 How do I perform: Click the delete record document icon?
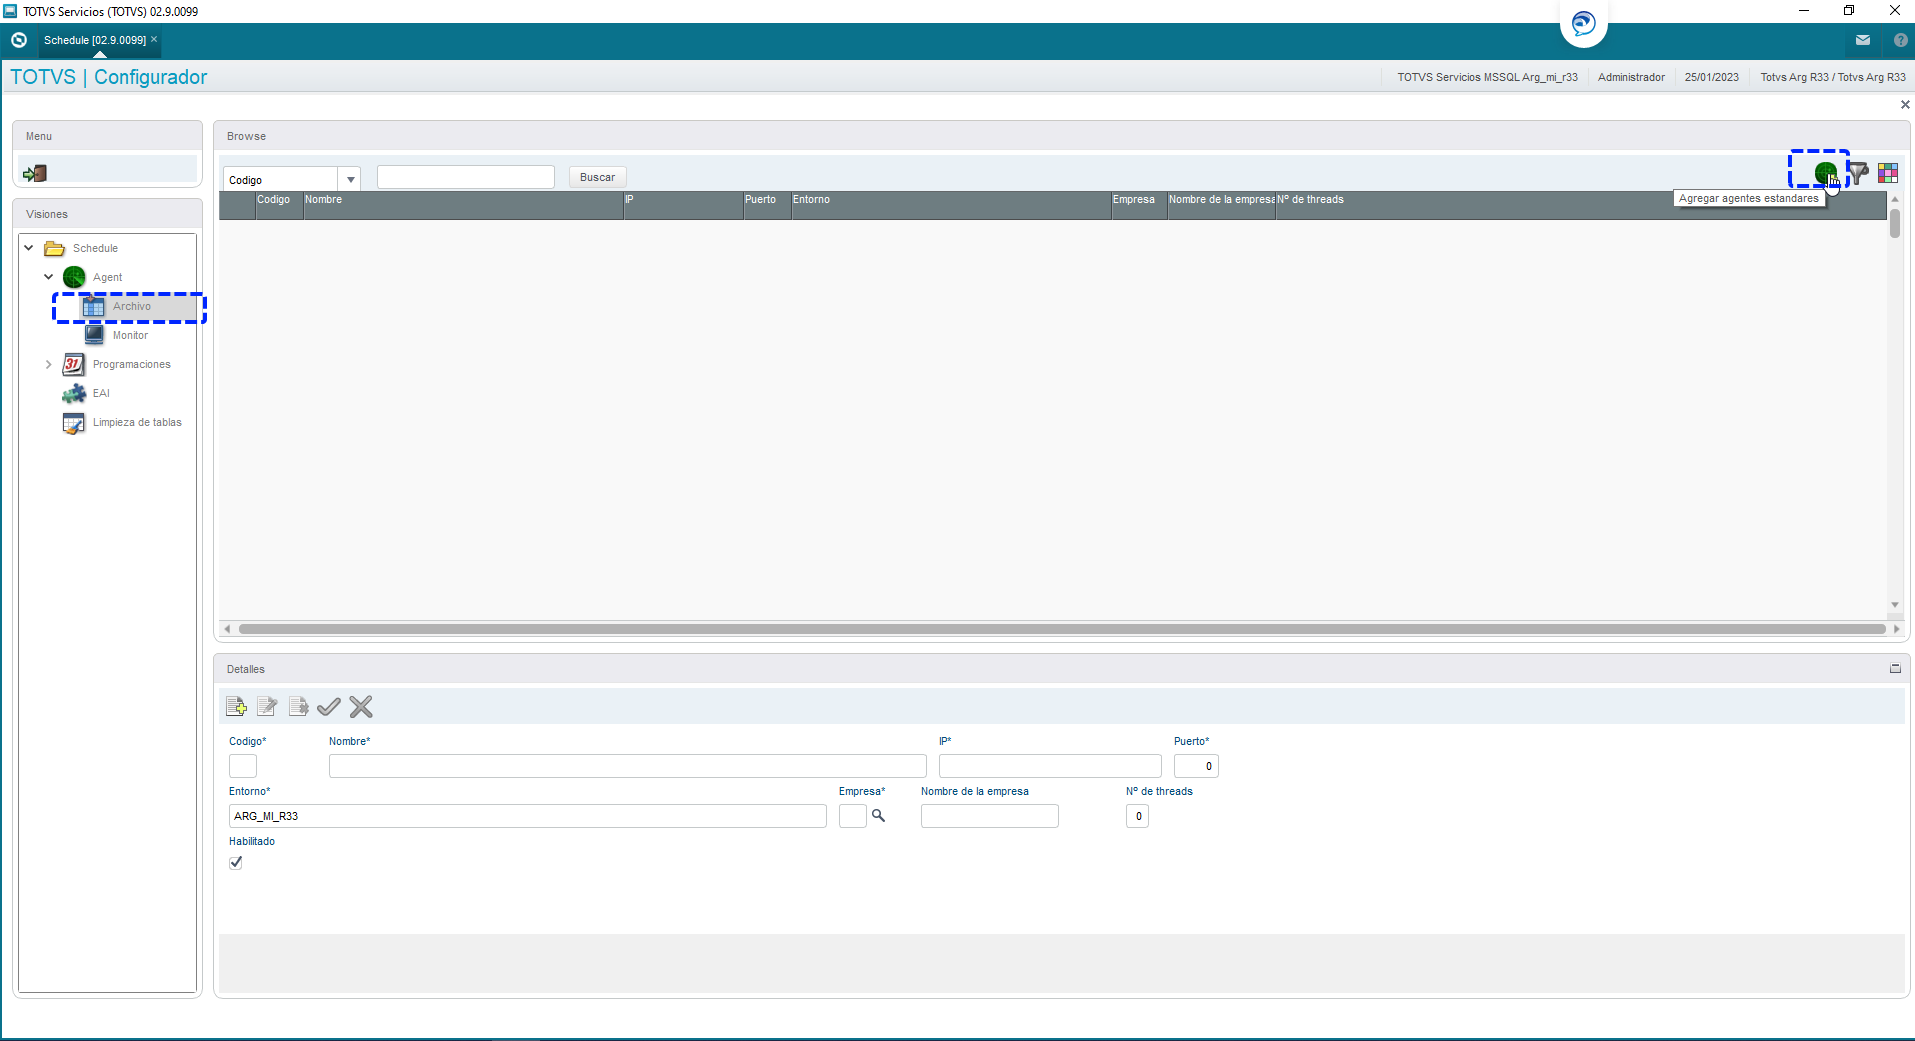(x=298, y=707)
